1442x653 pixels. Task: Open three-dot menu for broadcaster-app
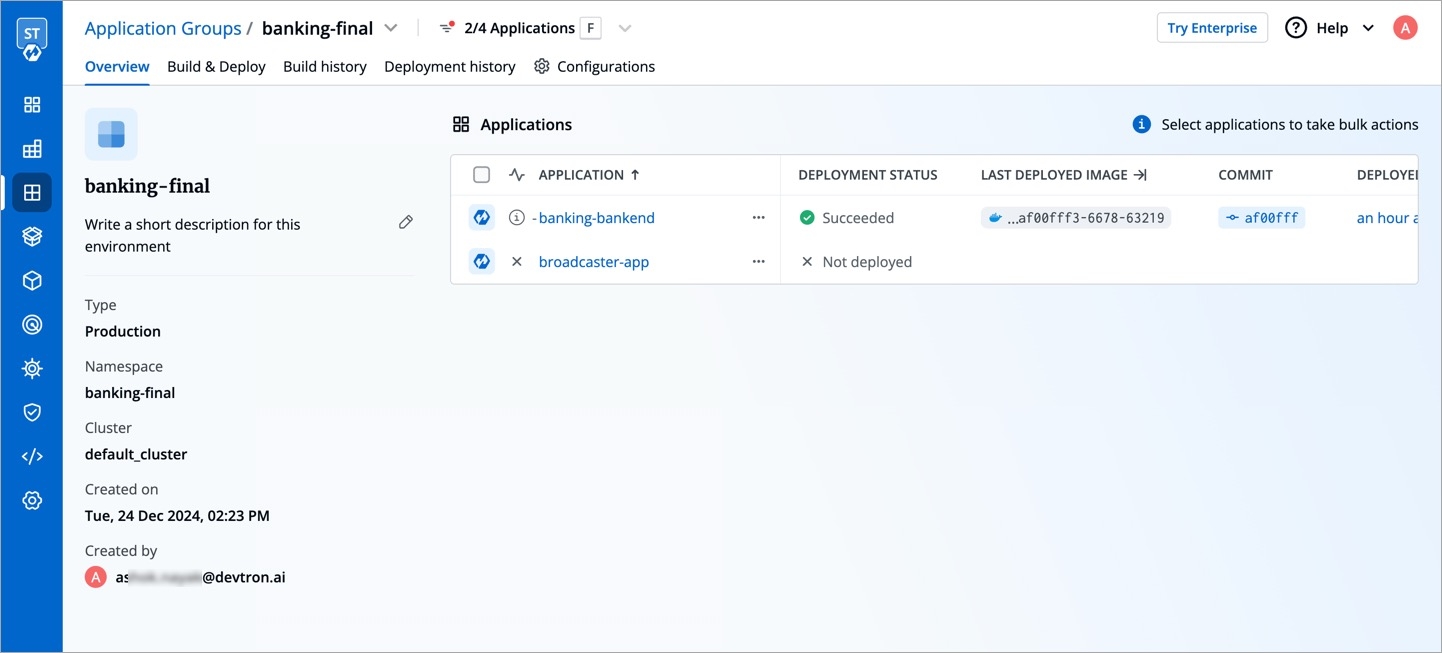coord(758,262)
